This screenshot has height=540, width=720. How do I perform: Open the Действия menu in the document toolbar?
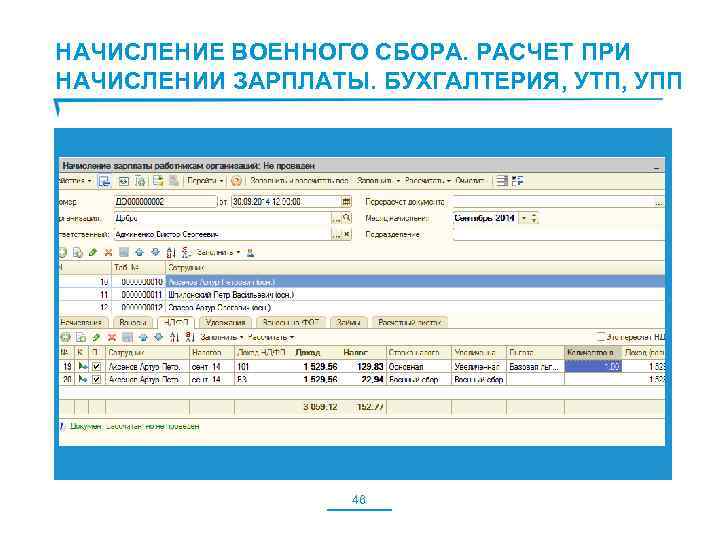click(76, 181)
